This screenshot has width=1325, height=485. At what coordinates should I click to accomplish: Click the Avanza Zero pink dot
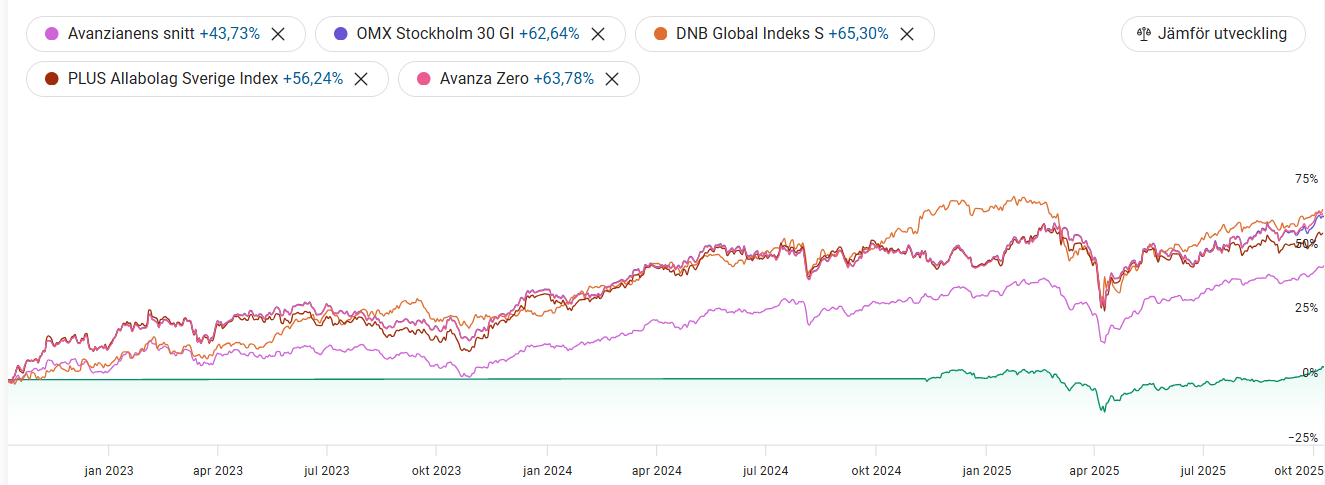coord(424,79)
